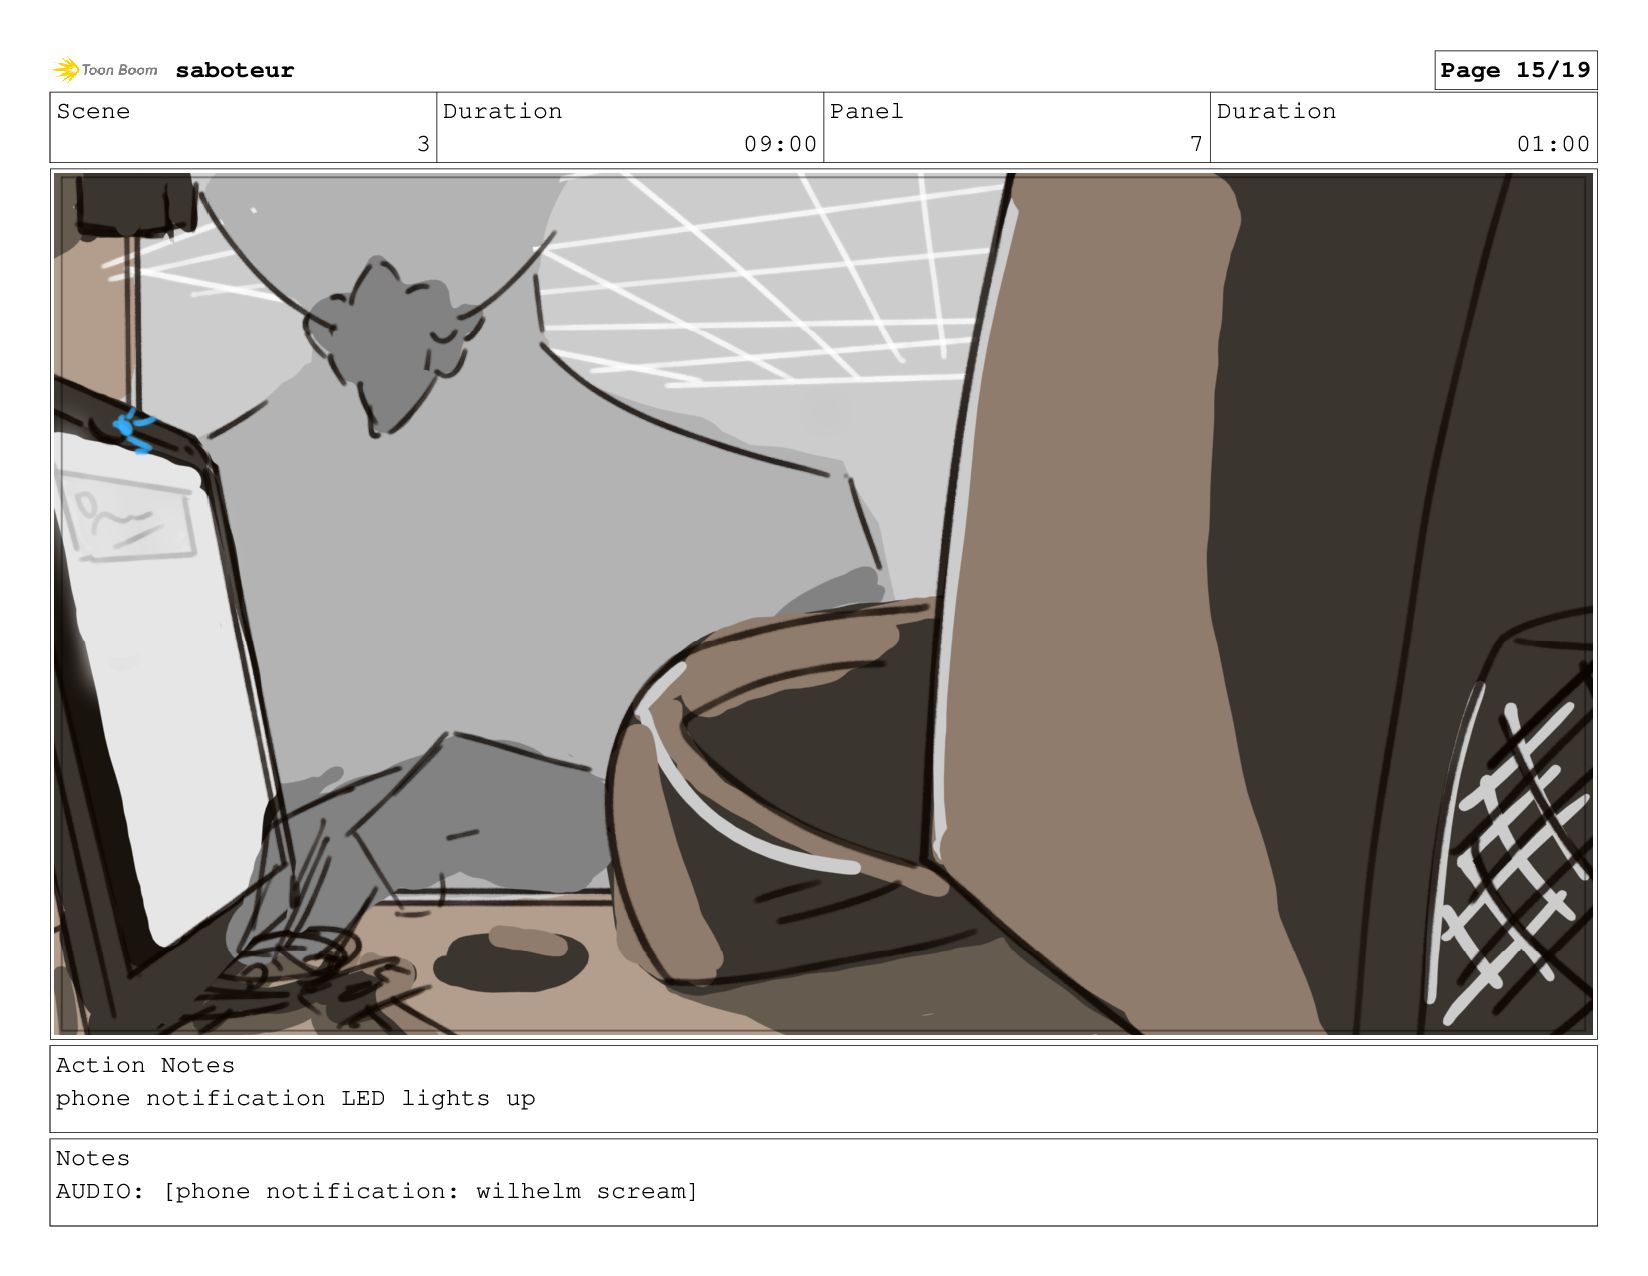Select the 'AUDIO: [phone notification: wilhelm scream]' line
Viewport: 1648px width, 1276px height.
376,1191
